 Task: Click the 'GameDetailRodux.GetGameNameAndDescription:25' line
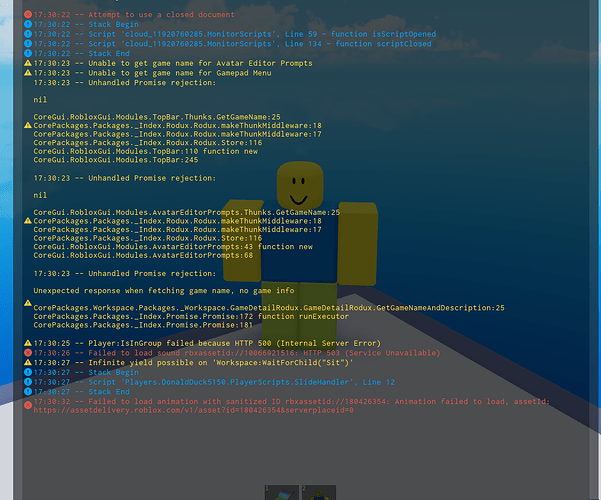pyautogui.click(x=269, y=308)
